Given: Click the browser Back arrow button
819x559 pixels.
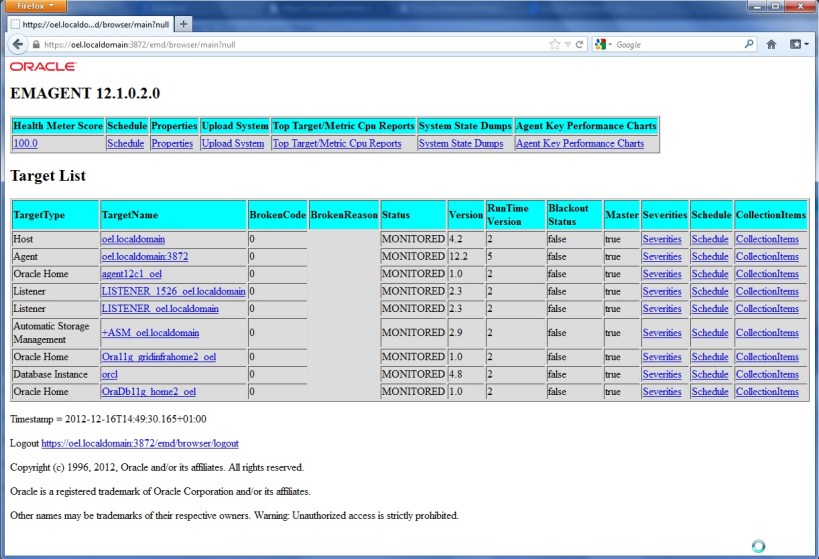Looking at the screenshot, I should coord(18,44).
